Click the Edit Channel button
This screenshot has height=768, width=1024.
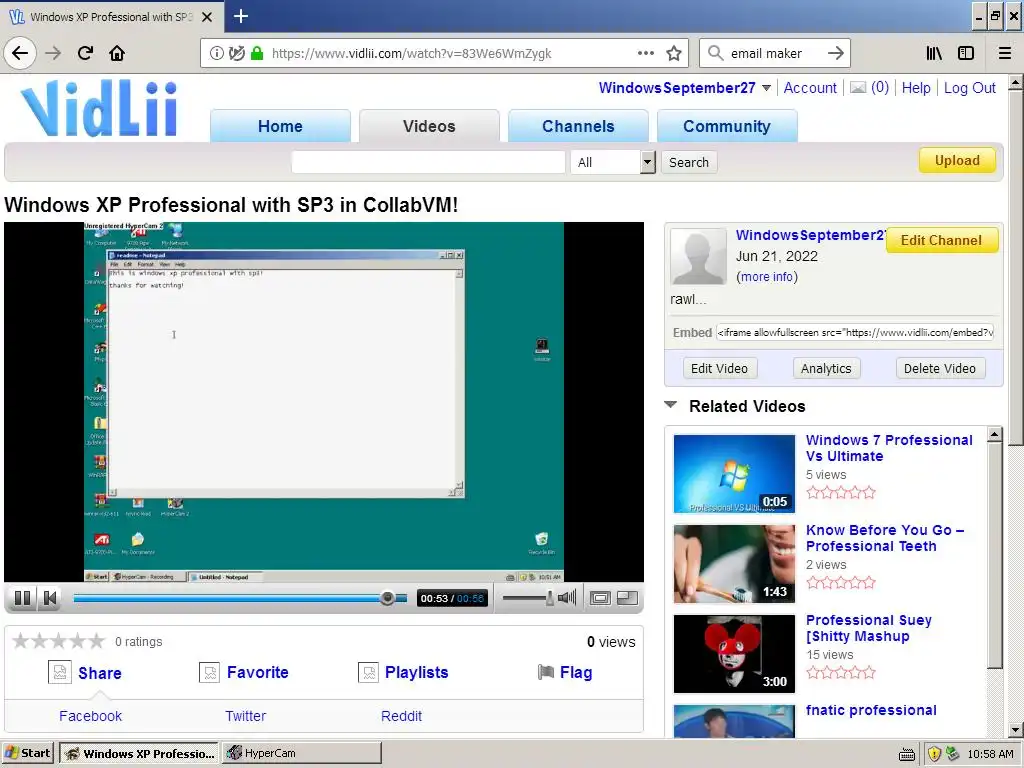[941, 240]
